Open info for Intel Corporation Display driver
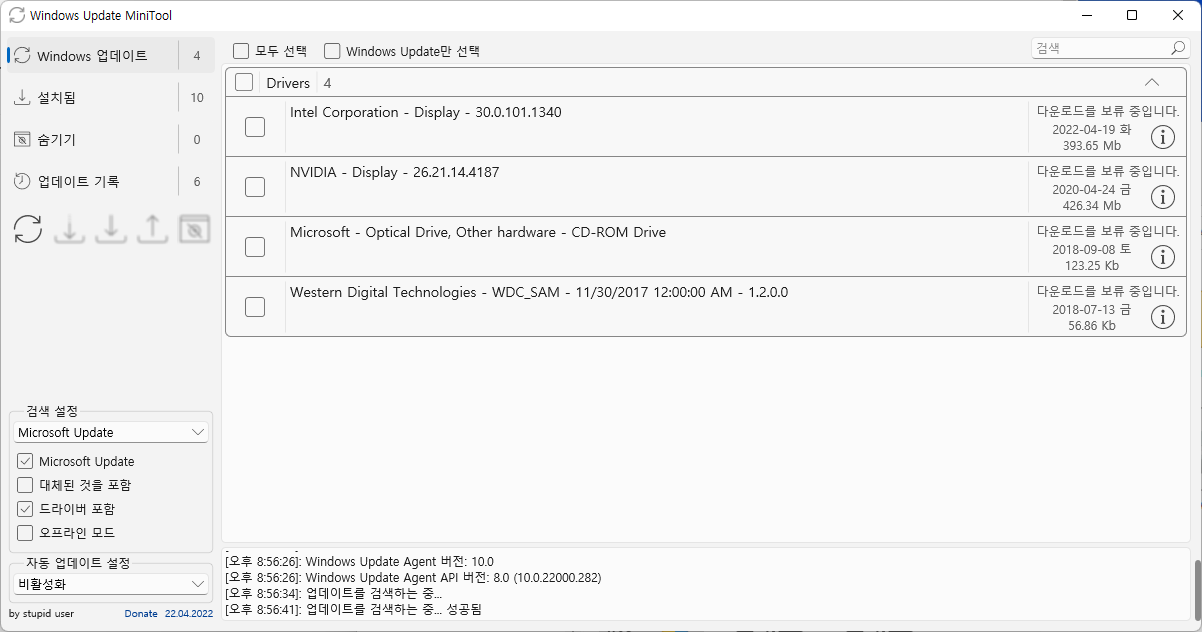The image size is (1202, 632). tap(1162, 137)
